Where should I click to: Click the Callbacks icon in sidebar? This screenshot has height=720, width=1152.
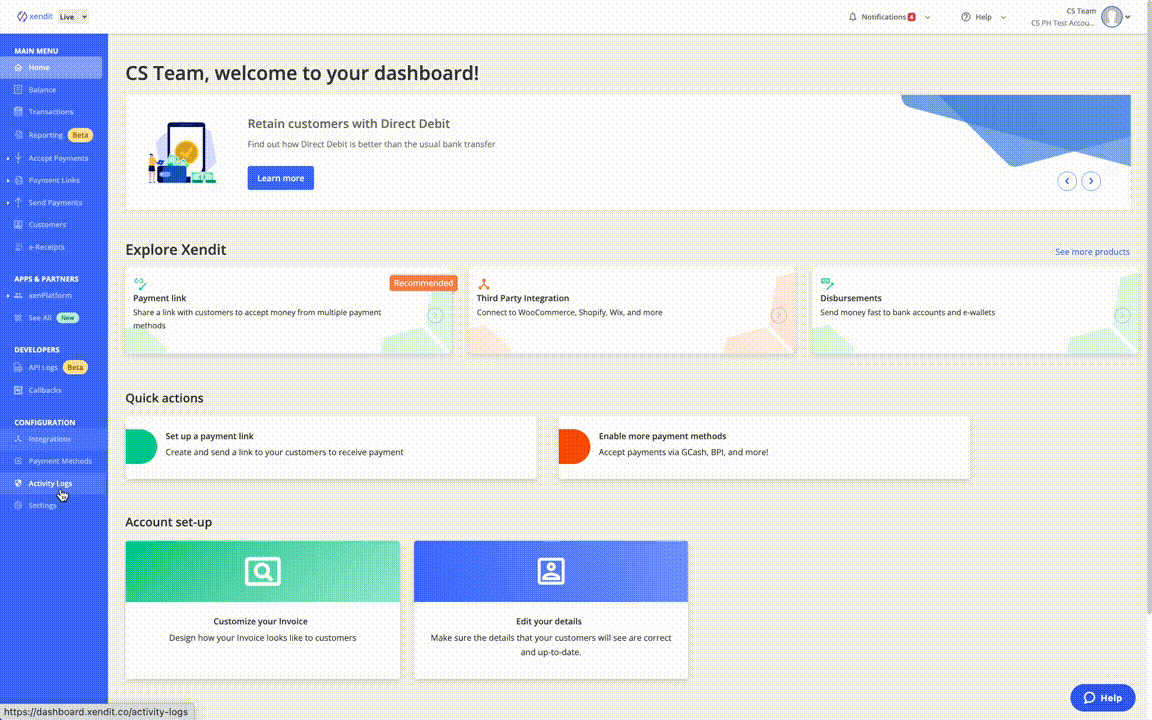point(18,390)
